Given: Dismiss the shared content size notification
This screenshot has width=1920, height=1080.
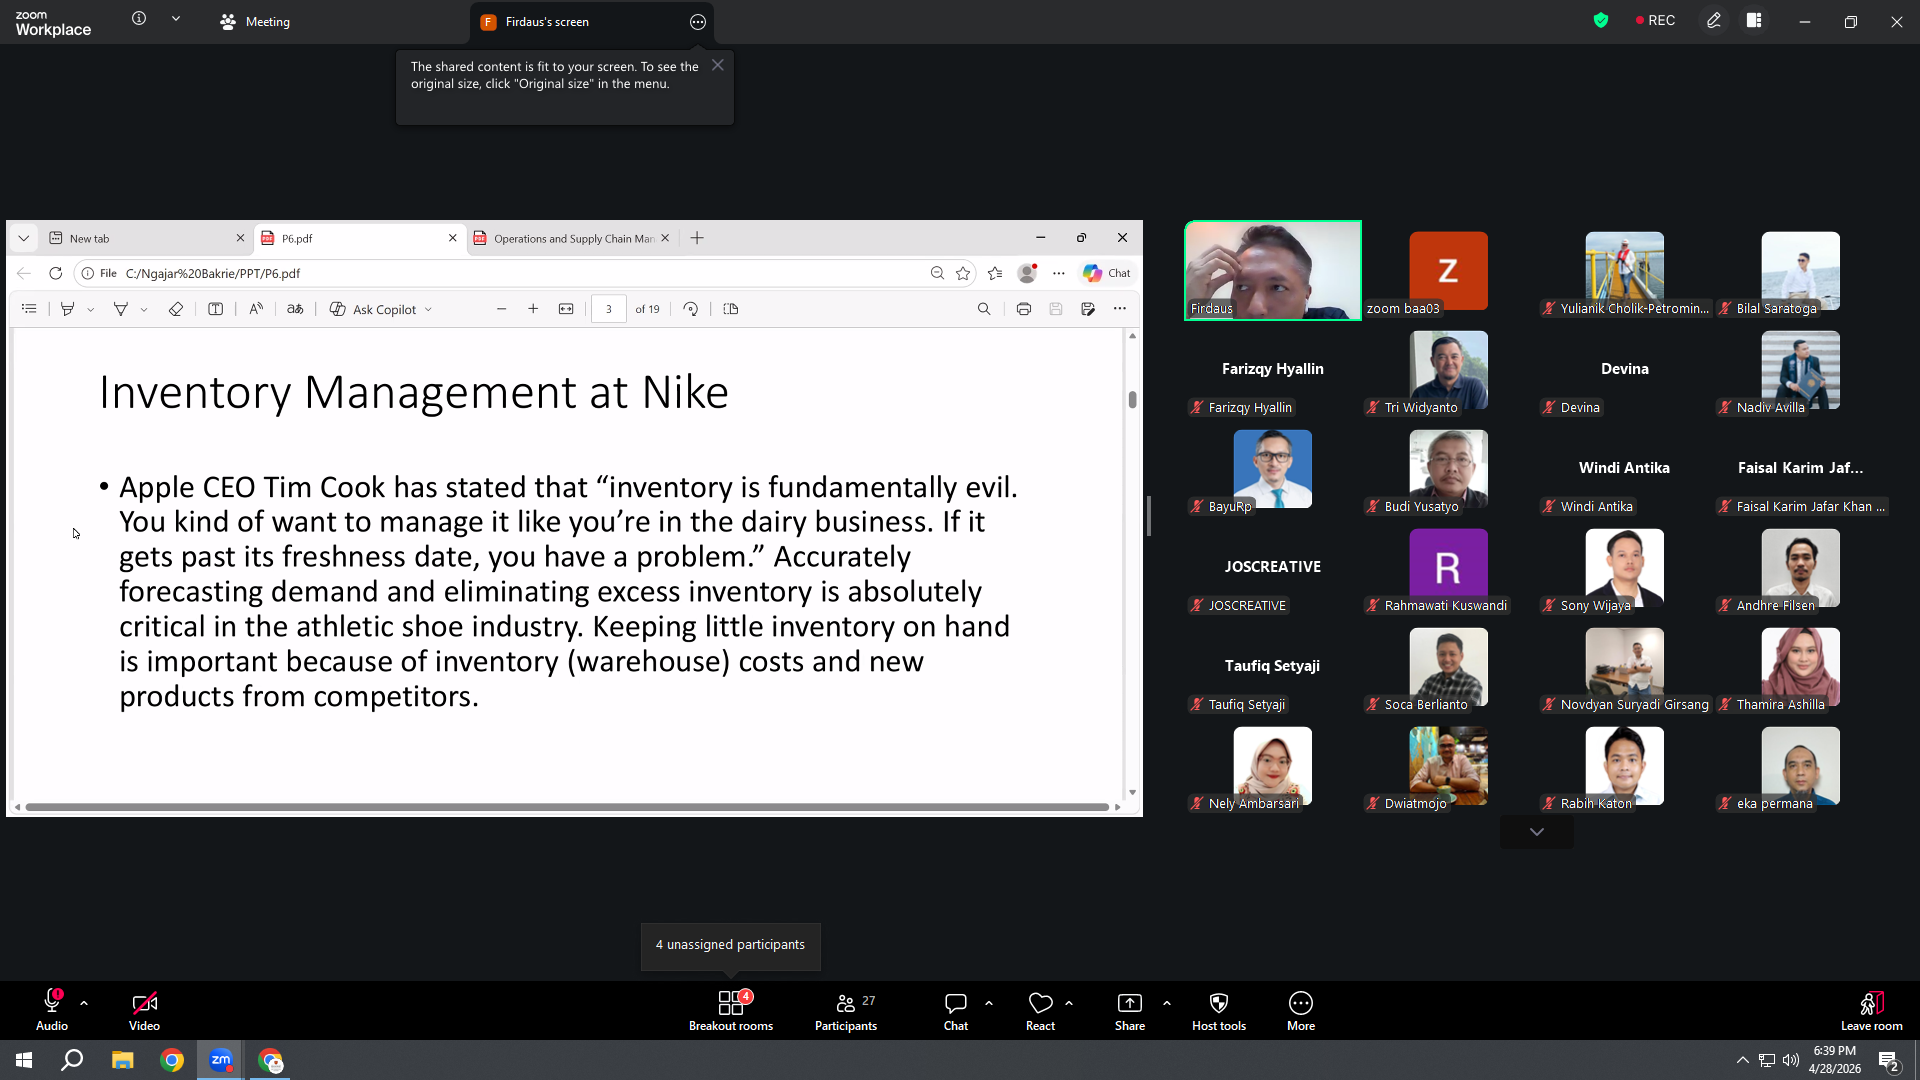Looking at the screenshot, I should point(718,65).
